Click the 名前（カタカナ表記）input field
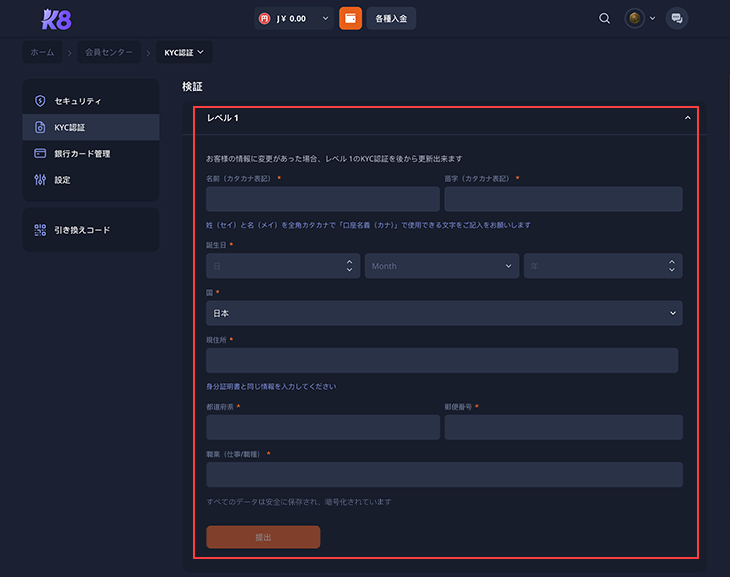 [323, 199]
